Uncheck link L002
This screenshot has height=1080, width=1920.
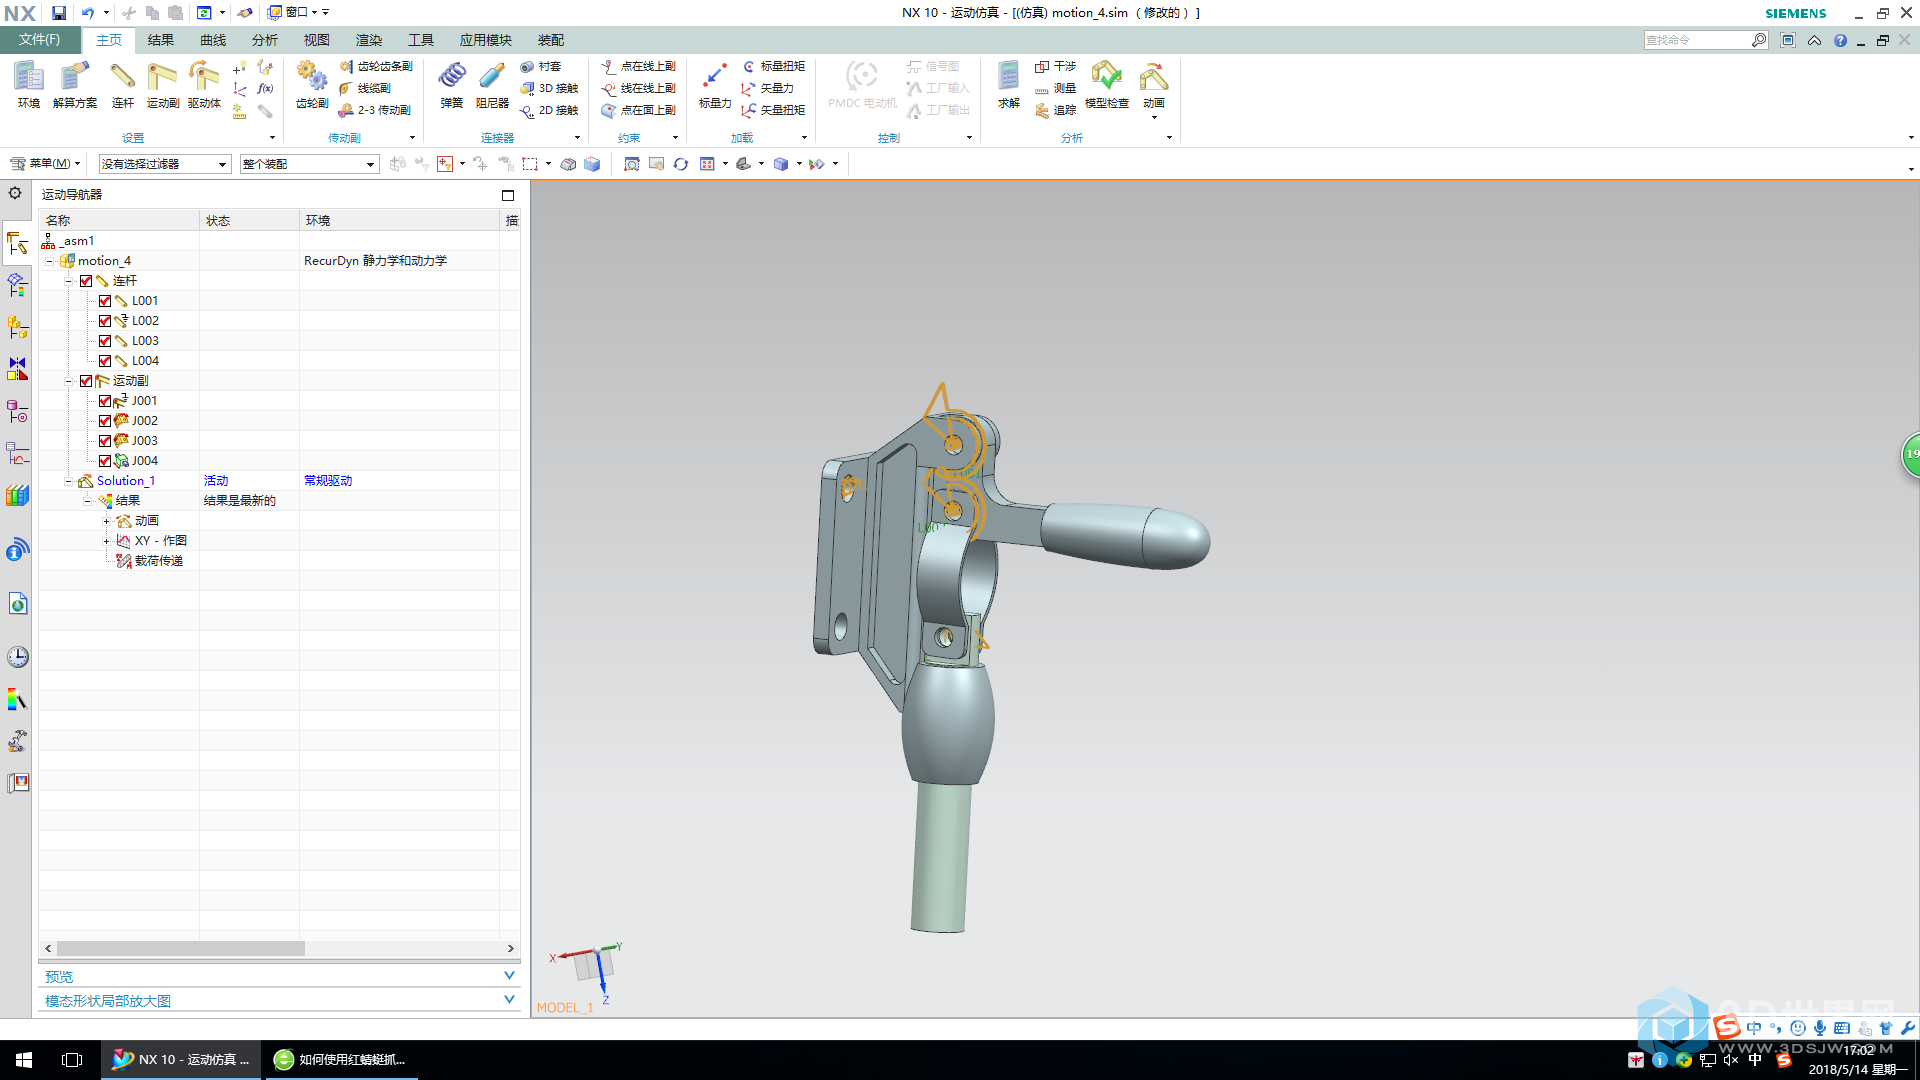point(105,321)
